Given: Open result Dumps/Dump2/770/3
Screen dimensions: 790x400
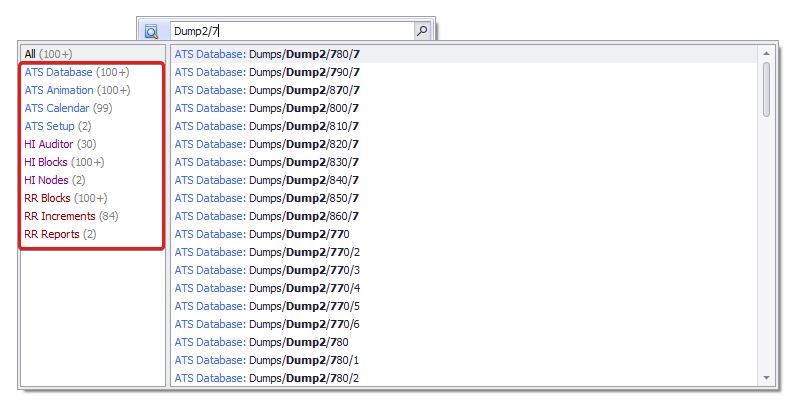Looking at the screenshot, I should [464, 270].
